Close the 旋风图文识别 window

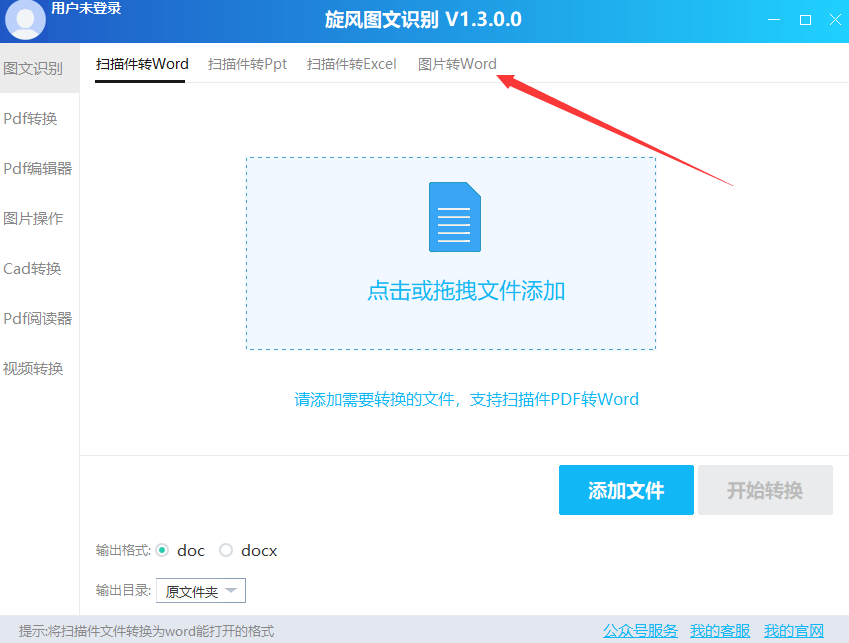point(835,20)
